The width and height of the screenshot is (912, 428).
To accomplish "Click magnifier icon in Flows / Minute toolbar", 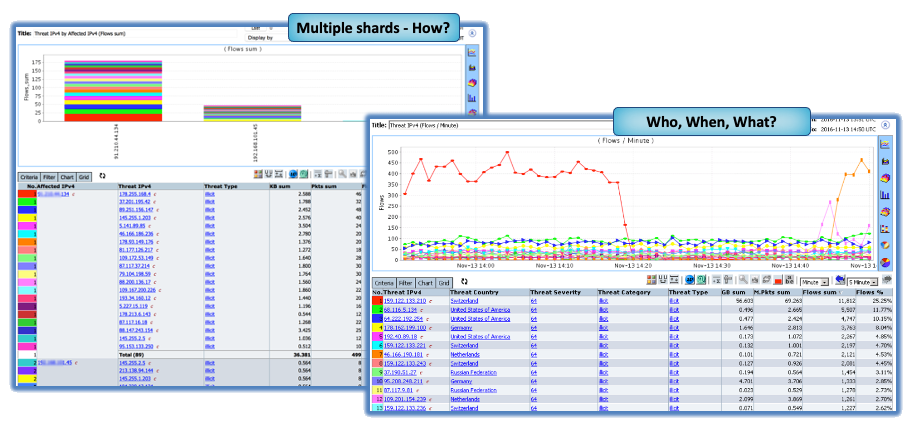I will 744,280.
